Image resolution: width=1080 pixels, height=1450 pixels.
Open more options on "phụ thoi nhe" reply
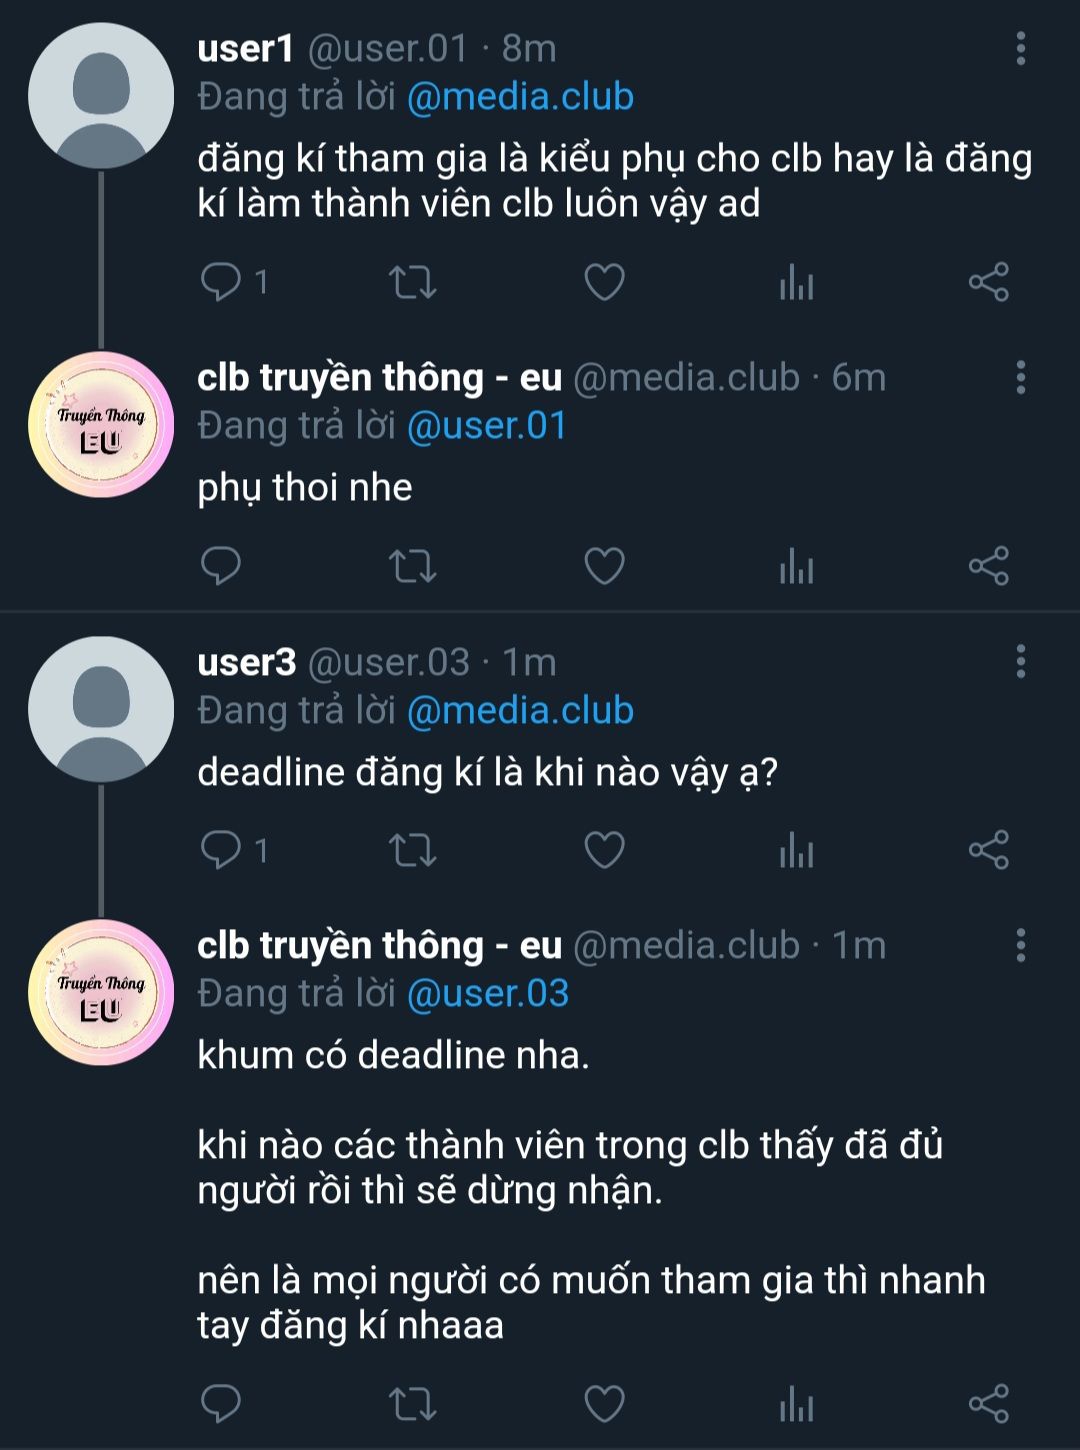point(1020,377)
